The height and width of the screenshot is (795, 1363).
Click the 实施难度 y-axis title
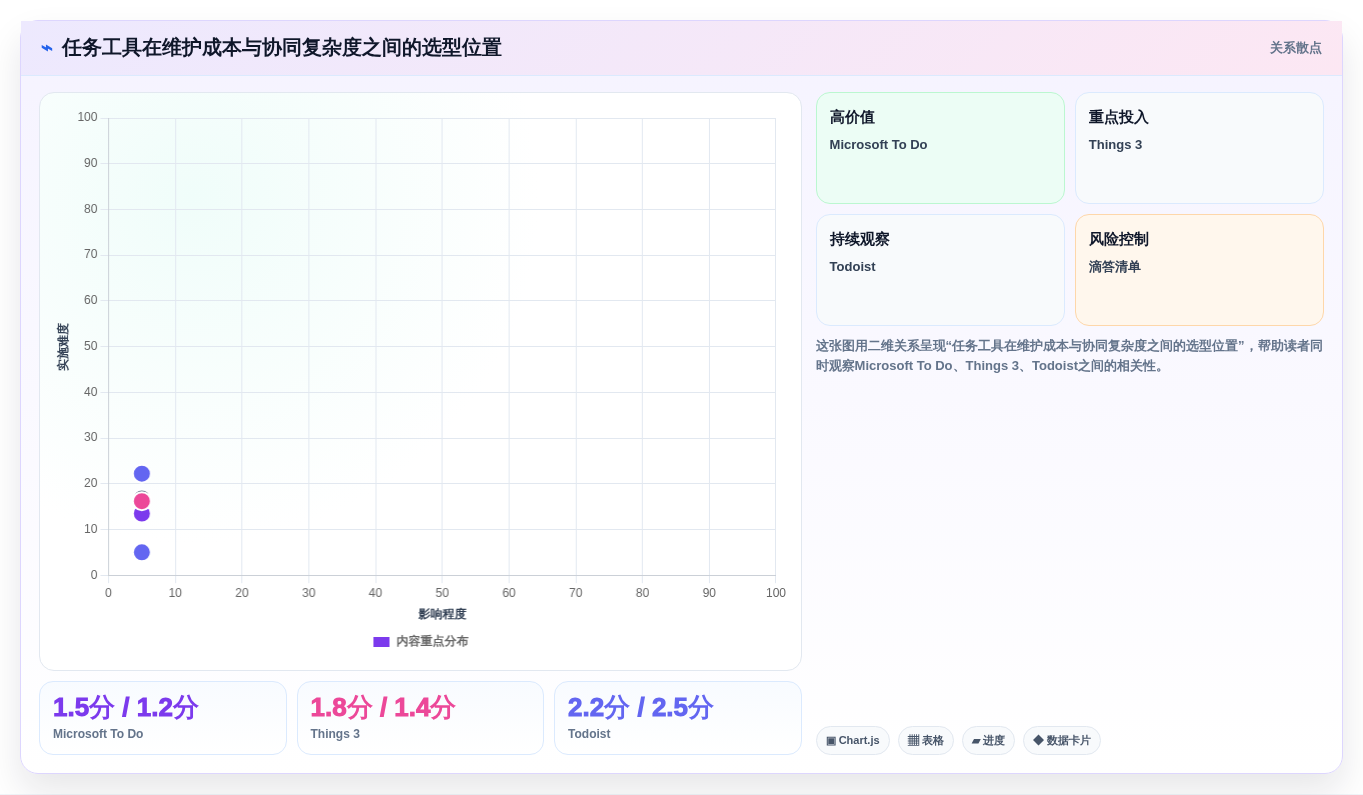[x=63, y=347]
